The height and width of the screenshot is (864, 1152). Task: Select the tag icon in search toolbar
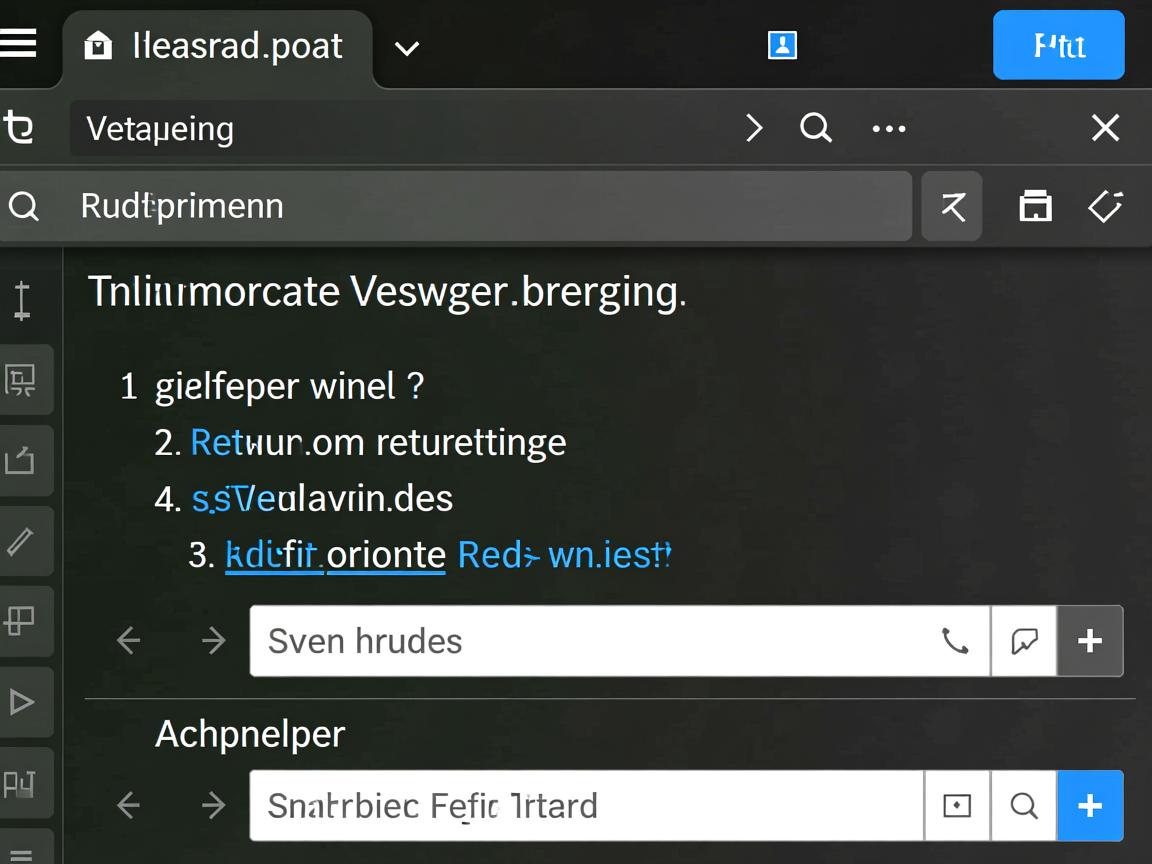click(x=1105, y=206)
